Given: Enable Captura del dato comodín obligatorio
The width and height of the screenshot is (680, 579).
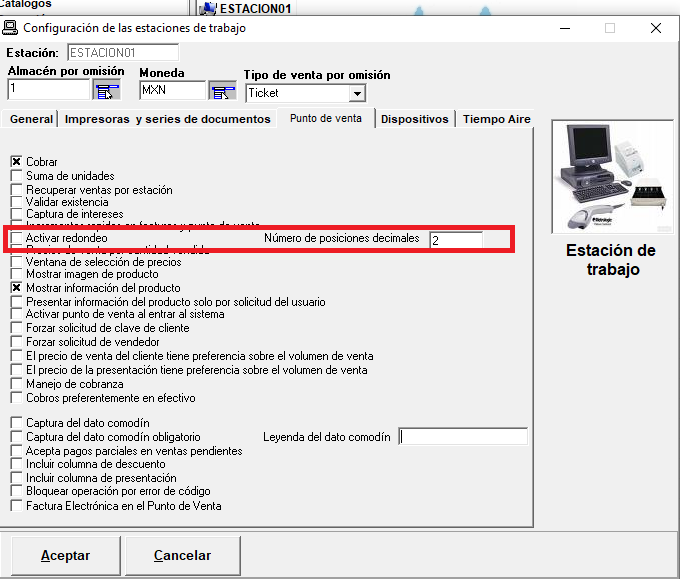Looking at the screenshot, I should click(x=16, y=436).
